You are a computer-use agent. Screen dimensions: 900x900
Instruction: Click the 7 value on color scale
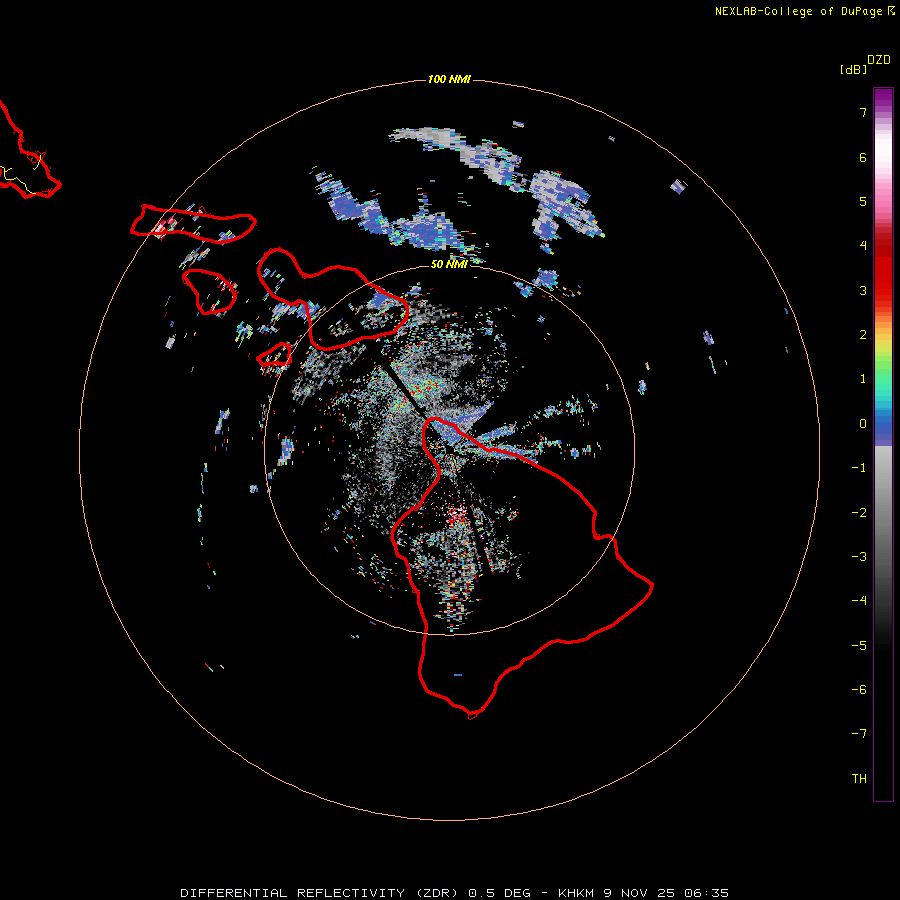coord(863,112)
